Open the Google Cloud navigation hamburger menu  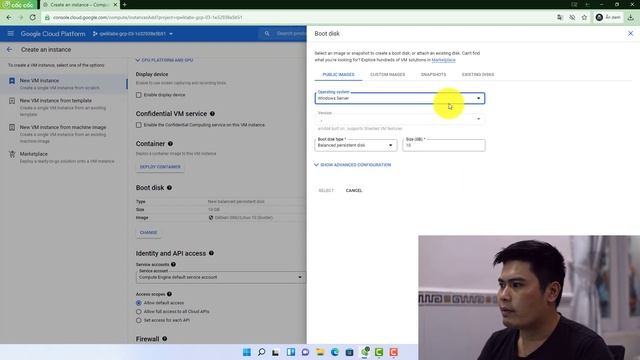pos(11,33)
